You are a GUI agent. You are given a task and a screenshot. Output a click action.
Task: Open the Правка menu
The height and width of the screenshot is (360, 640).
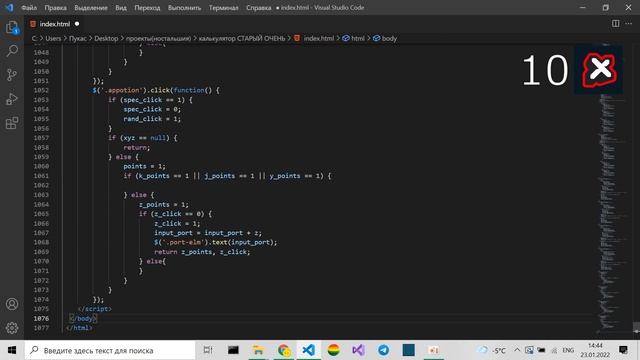point(56,8)
